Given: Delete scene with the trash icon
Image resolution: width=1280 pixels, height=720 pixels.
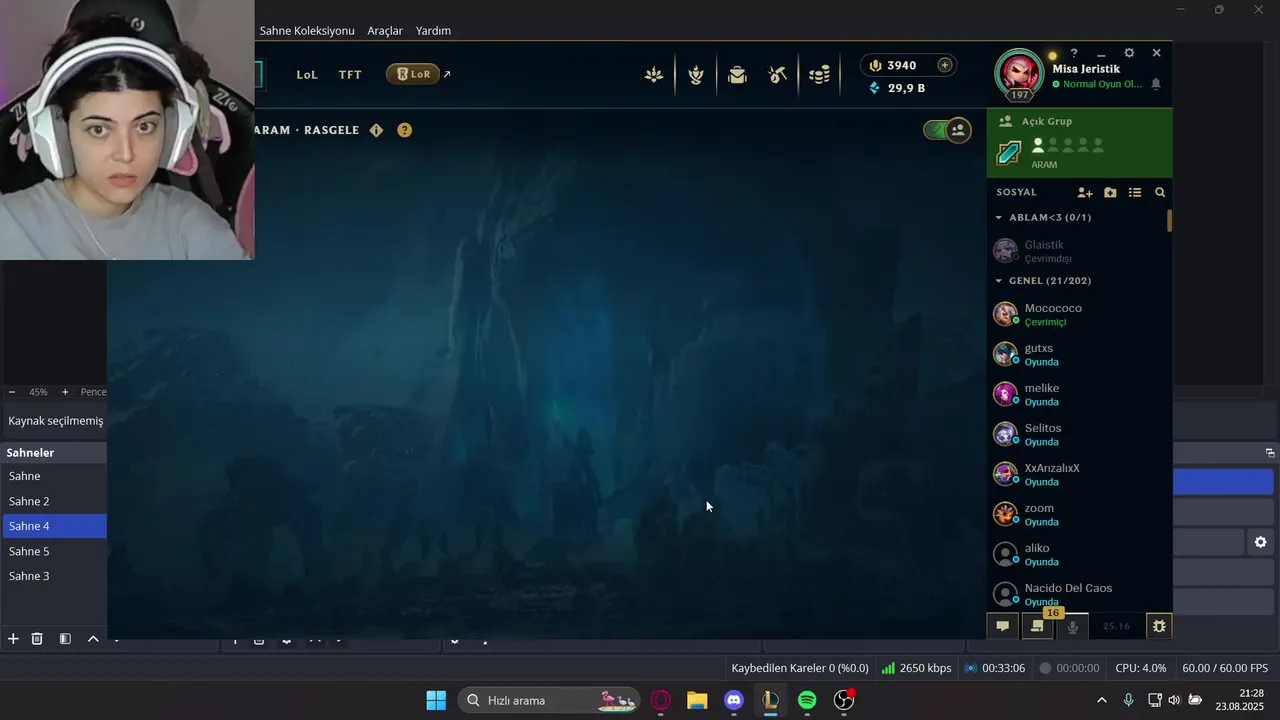Looking at the screenshot, I should [x=37, y=639].
